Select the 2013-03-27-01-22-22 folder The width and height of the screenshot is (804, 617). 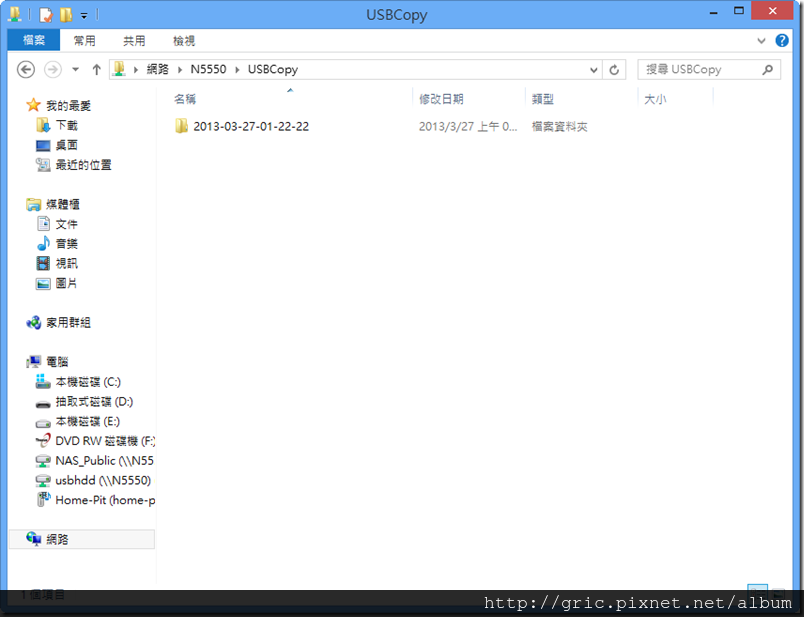point(251,126)
